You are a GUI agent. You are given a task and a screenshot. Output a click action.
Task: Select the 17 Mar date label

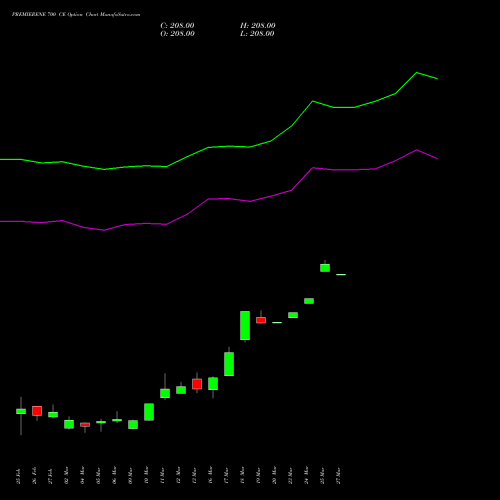[x=227, y=476]
